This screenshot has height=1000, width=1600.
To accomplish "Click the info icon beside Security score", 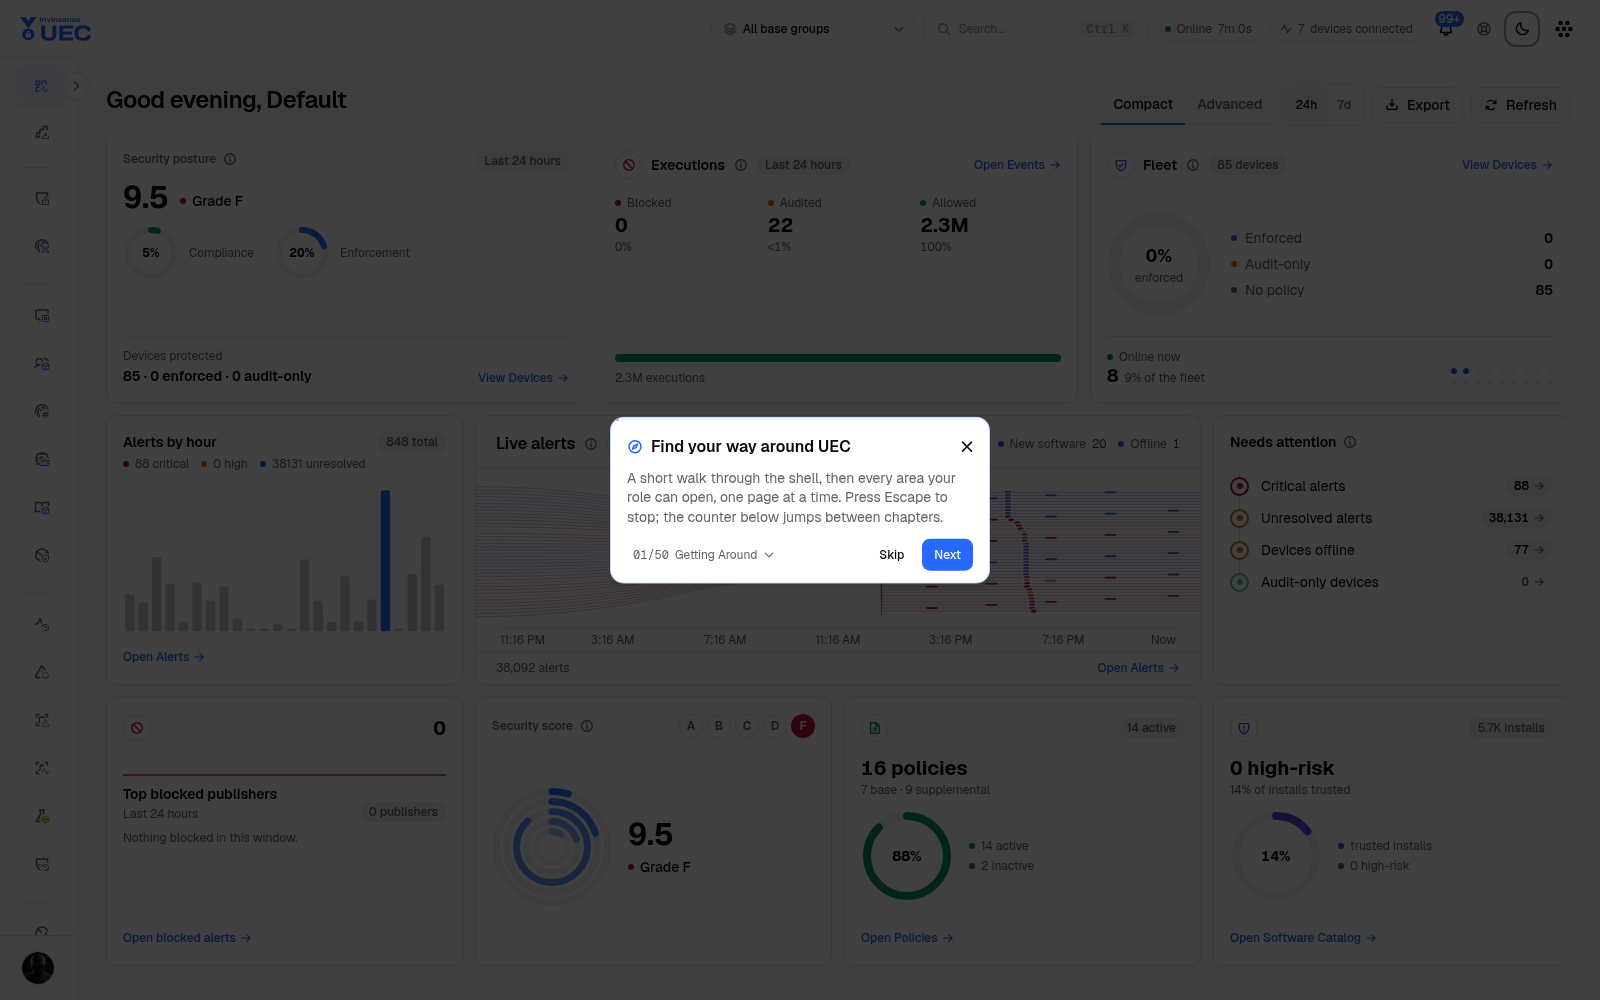I will tap(587, 726).
